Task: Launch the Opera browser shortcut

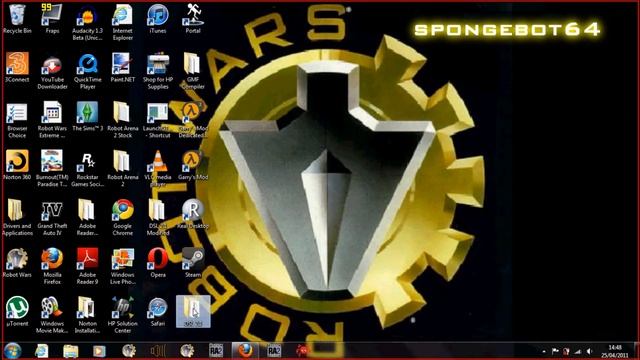Action: point(158,263)
